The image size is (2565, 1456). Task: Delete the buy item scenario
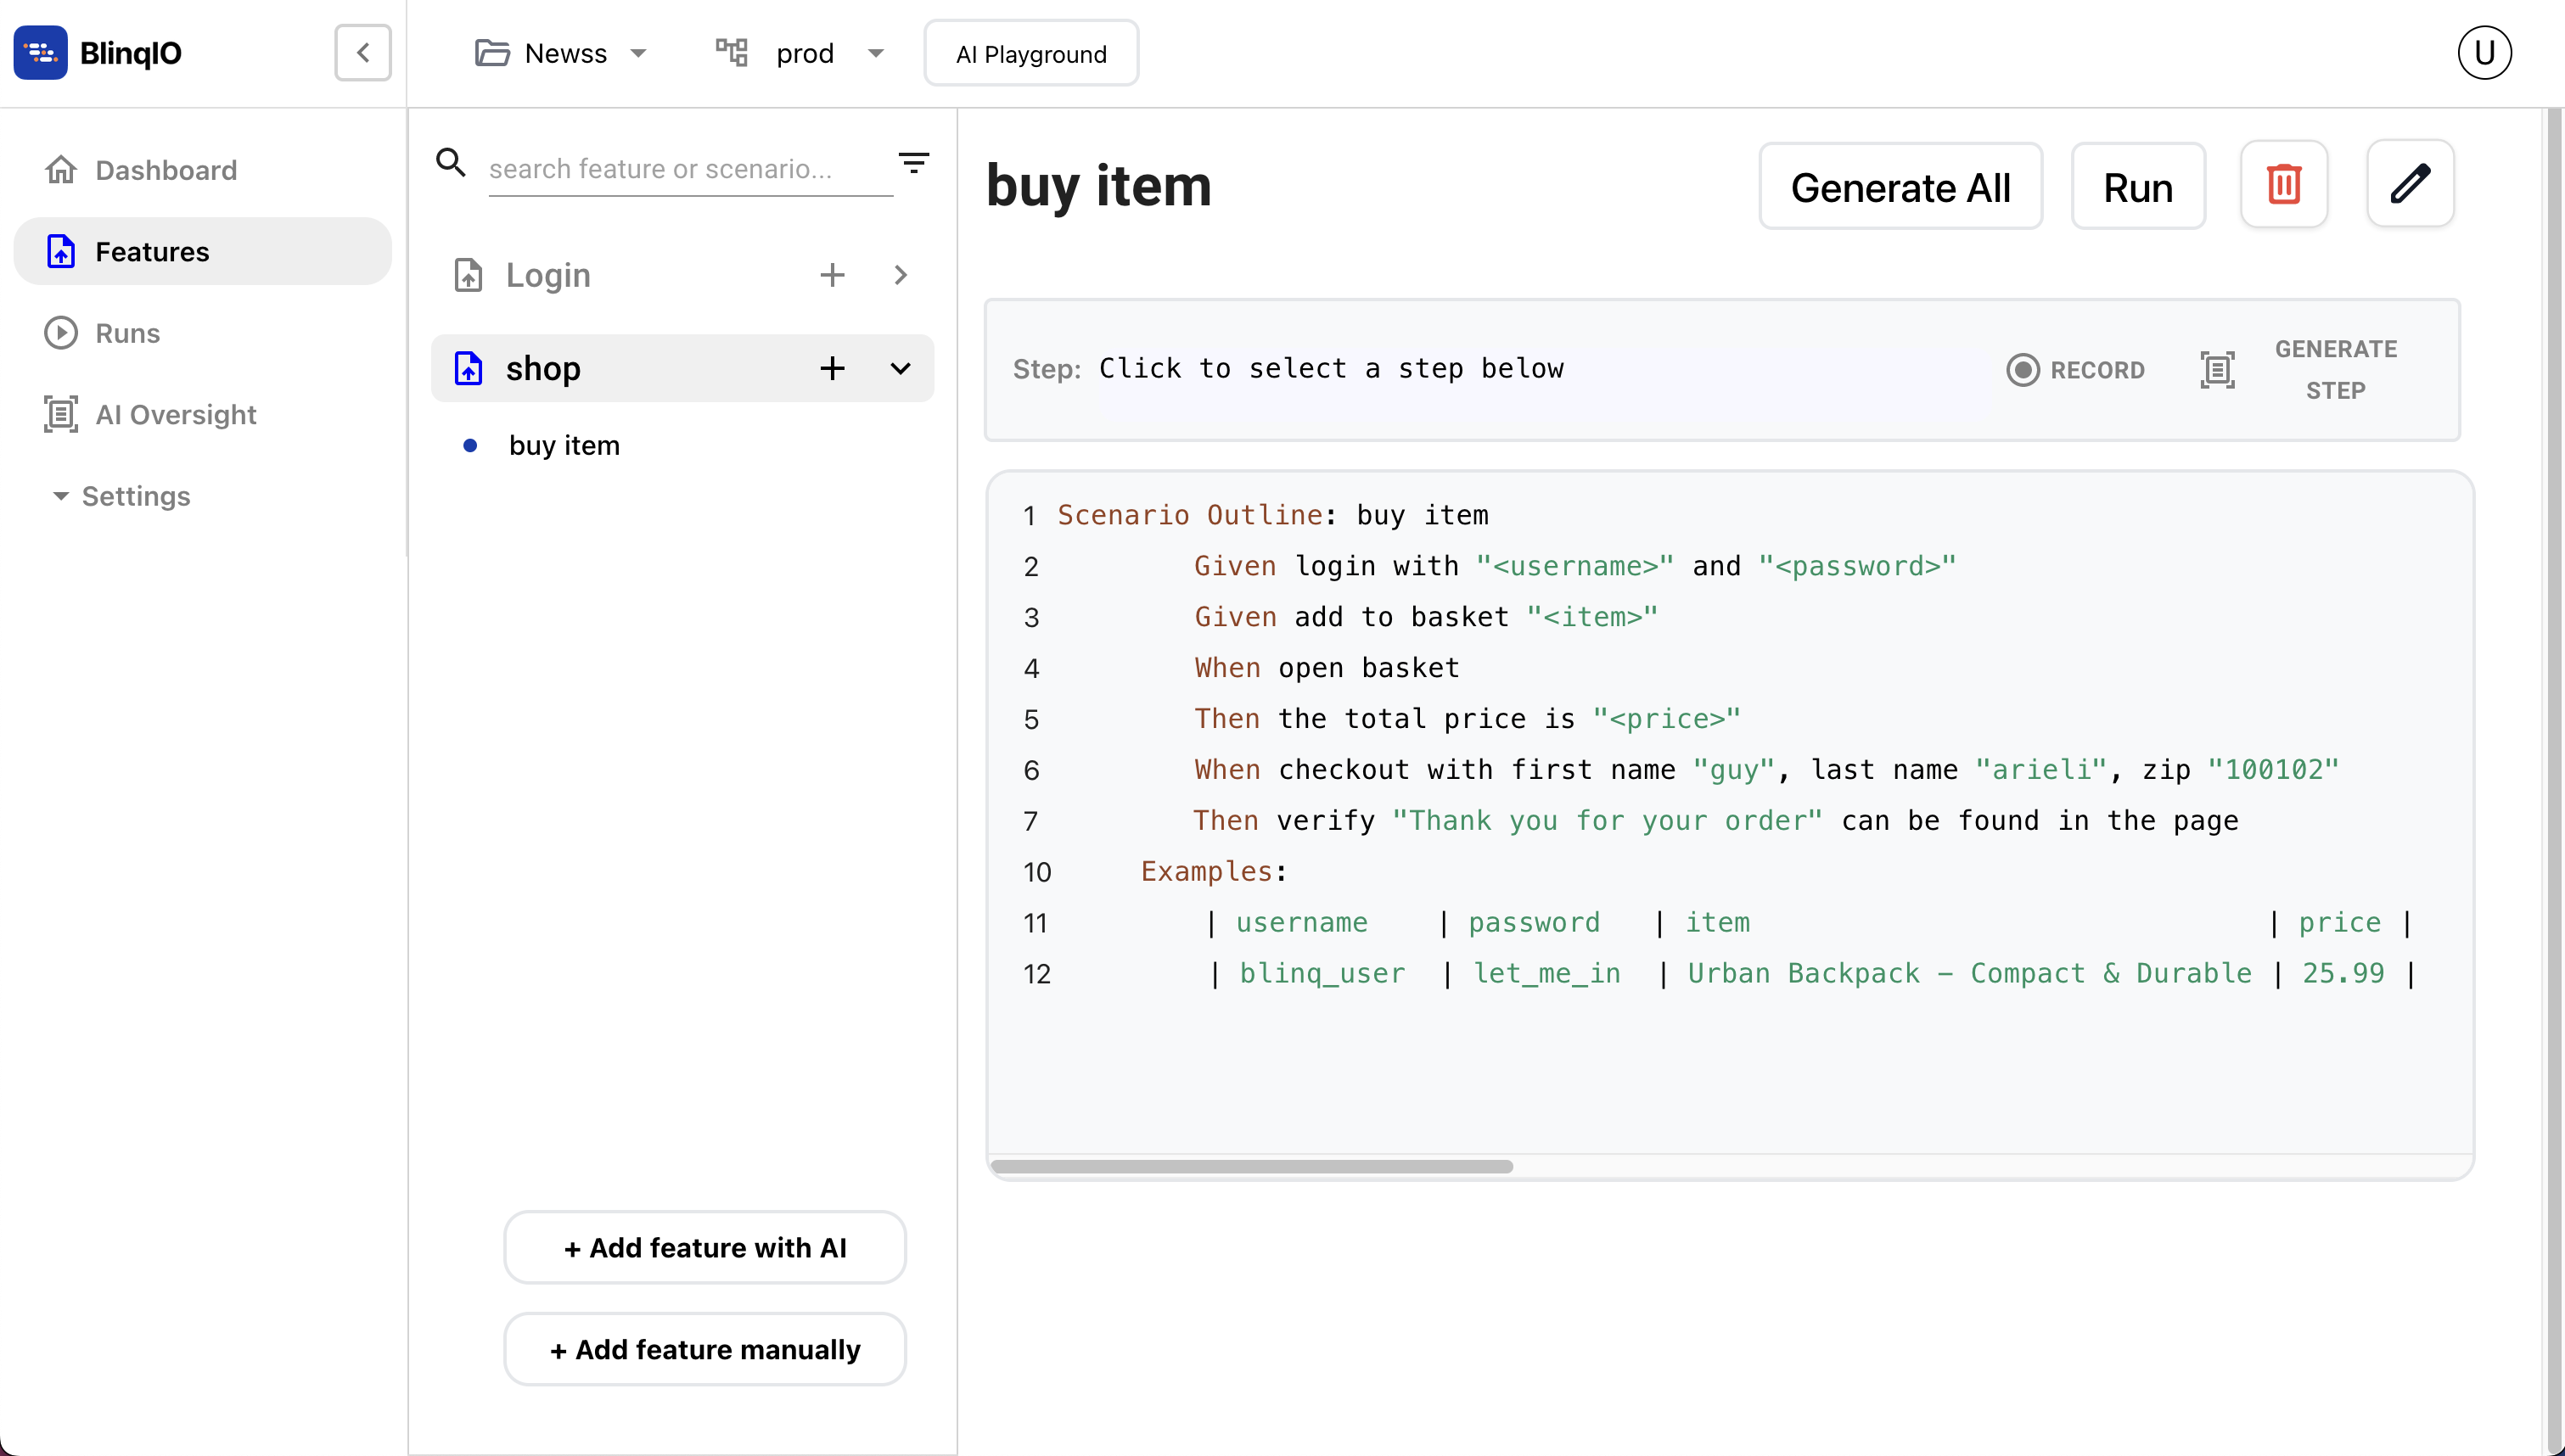click(x=2284, y=185)
